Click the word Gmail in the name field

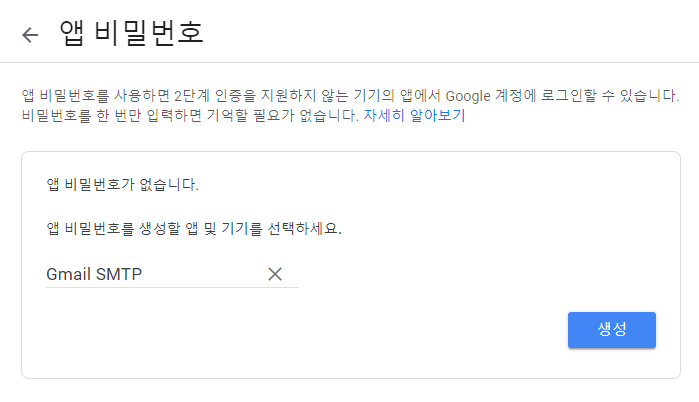click(69, 274)
